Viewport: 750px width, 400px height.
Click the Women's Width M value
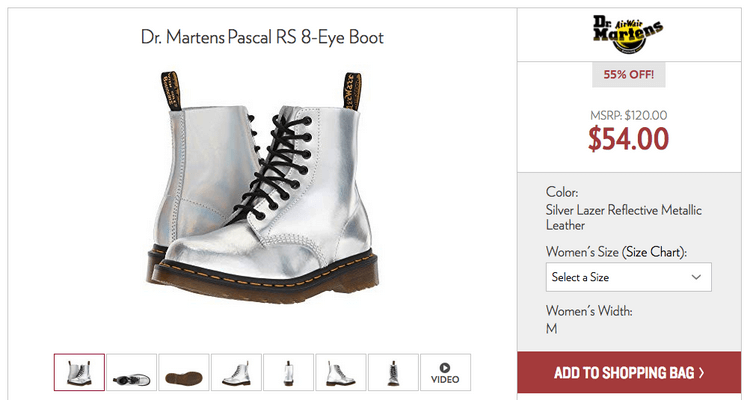[551, 329]
